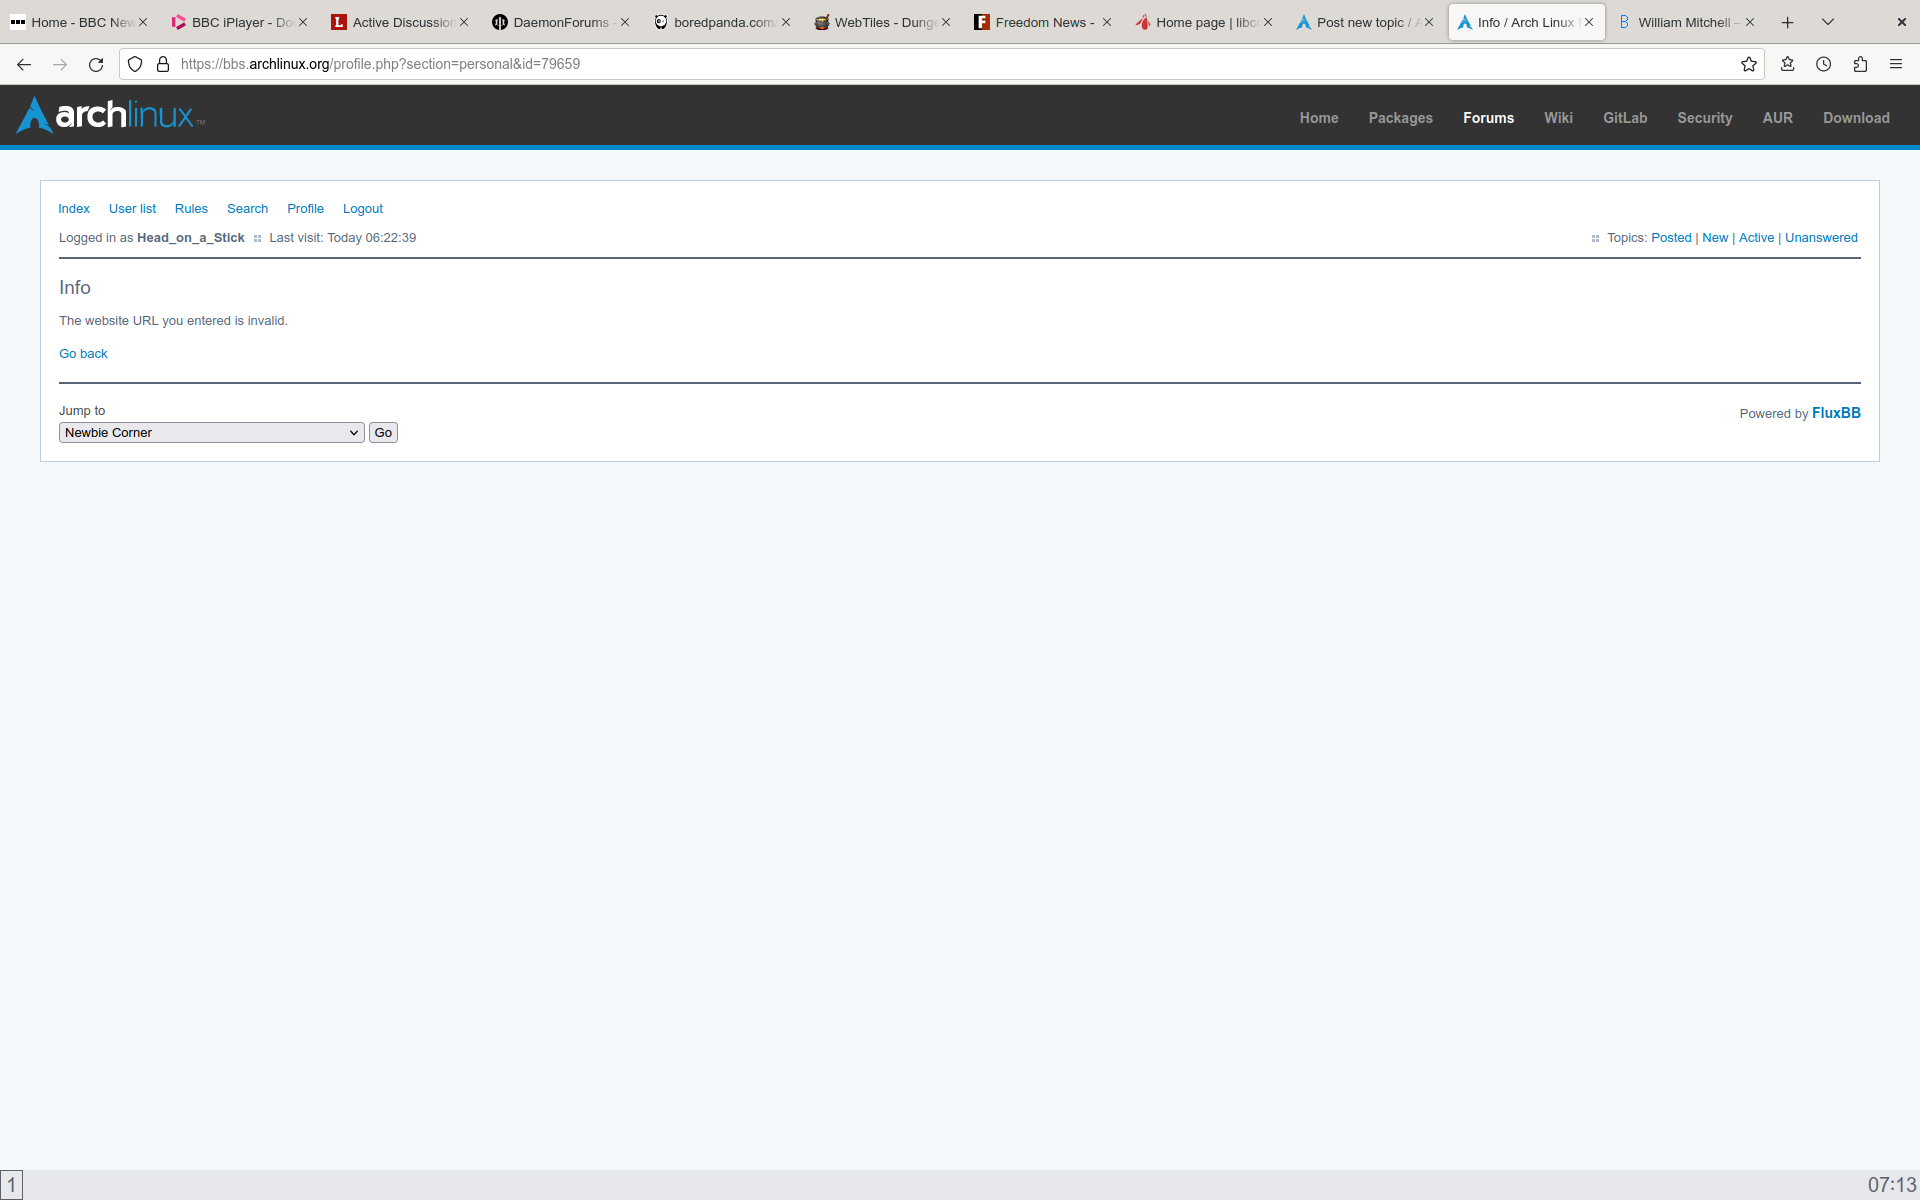Image resolution: width=1920 pixels, height=1200 pixels.
Task: Show Posted topics
Action: tap(1671, 238)
